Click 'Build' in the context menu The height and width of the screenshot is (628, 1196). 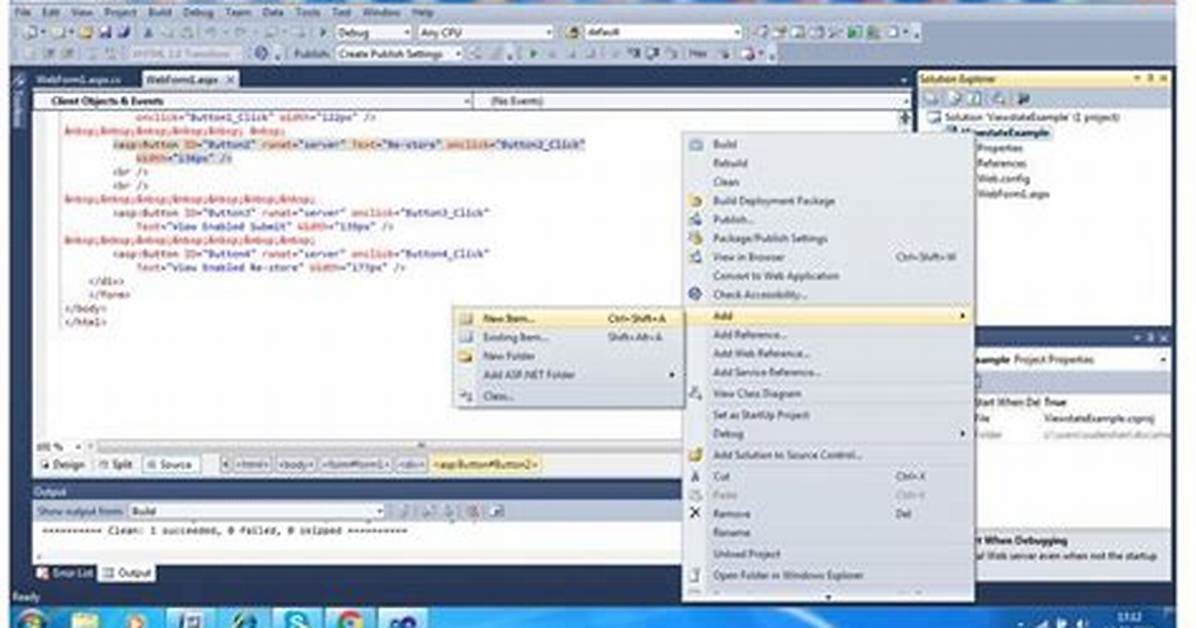[828, 144]
